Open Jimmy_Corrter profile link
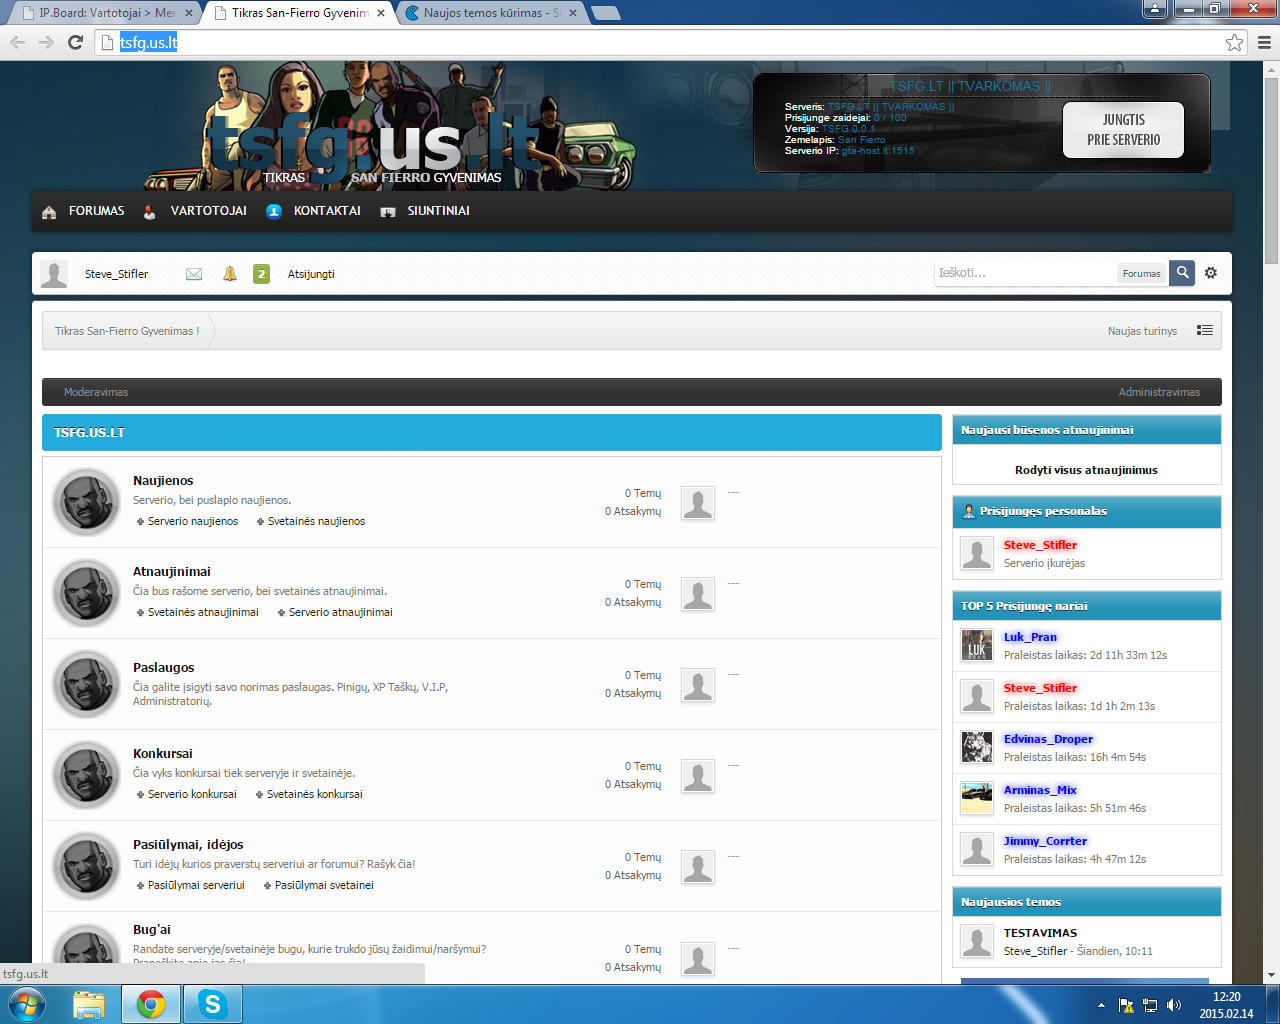The width and height of the screenshot is (1280, 1024). click(1045, 841)
